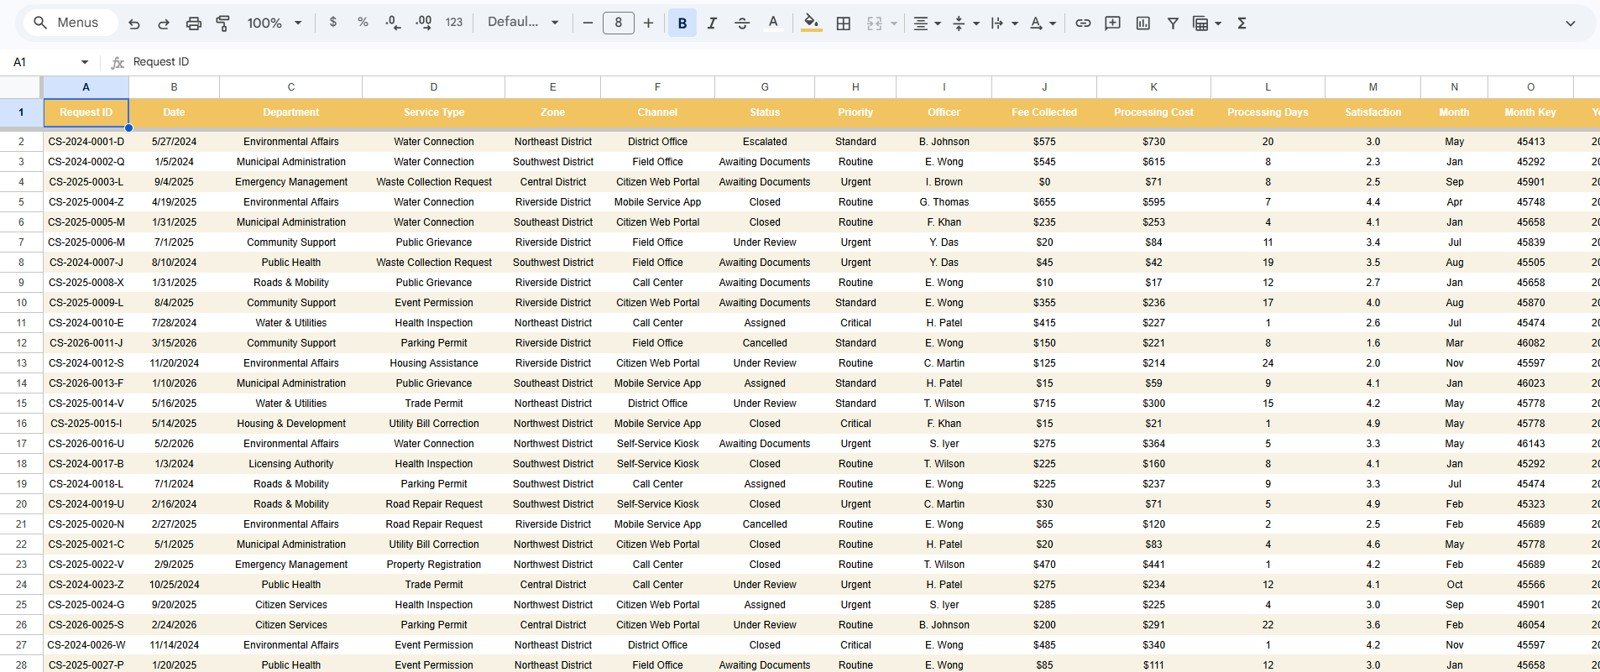Open the horizontal align dropdown
Image resolution: width=1600 pixels, height=672 pixels.
927,23
